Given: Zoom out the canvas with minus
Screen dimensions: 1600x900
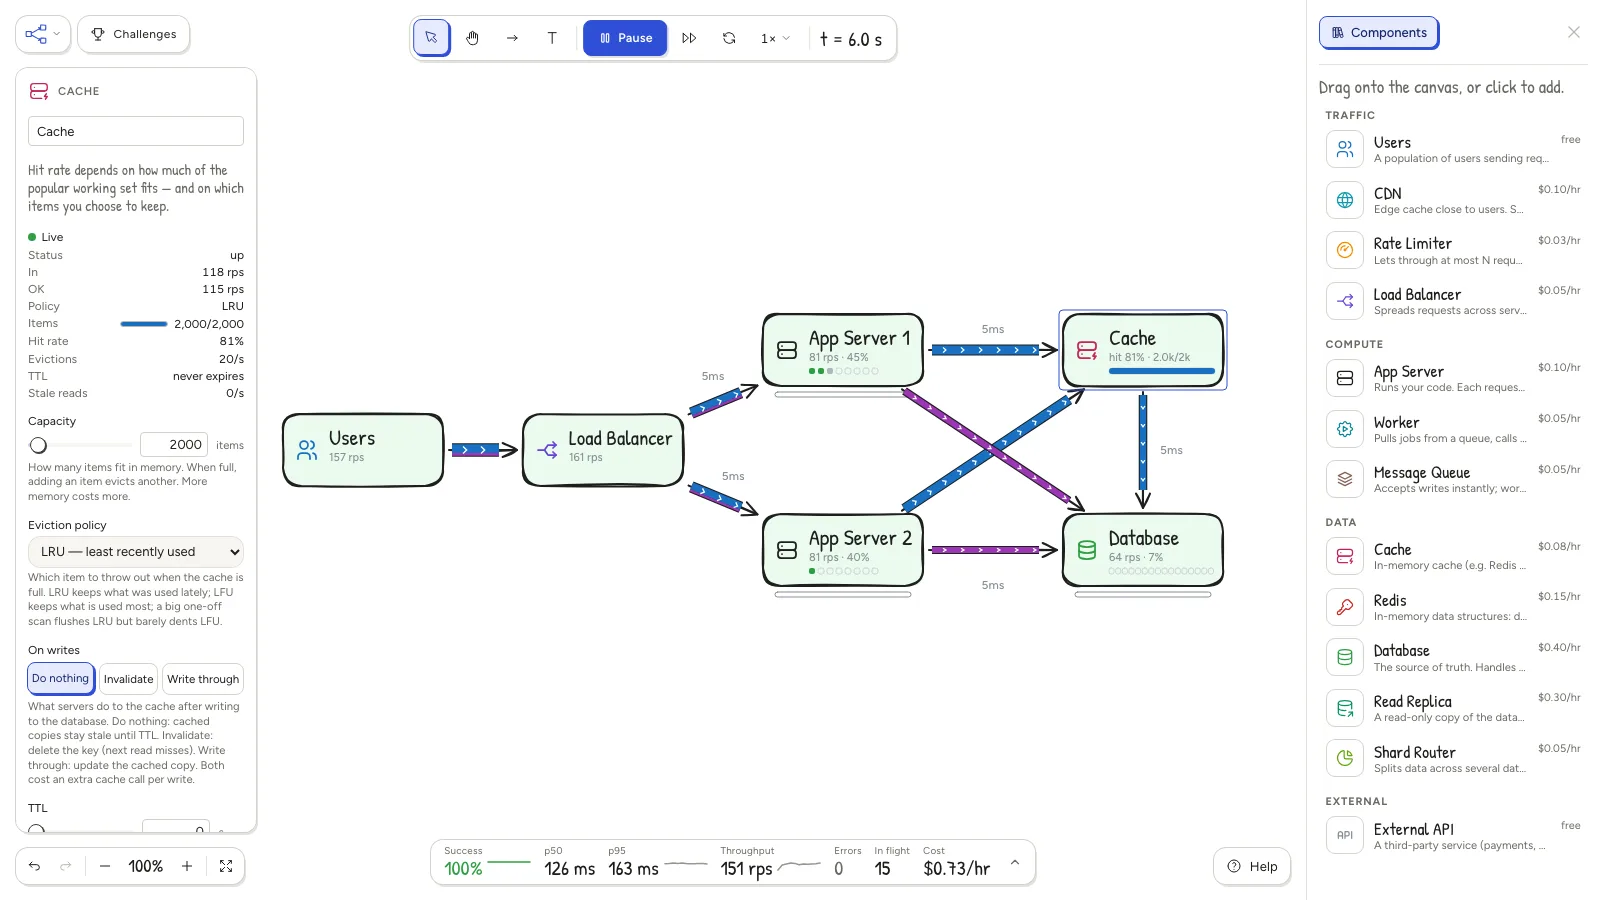Looking at the screenshot, I should 105,866.
